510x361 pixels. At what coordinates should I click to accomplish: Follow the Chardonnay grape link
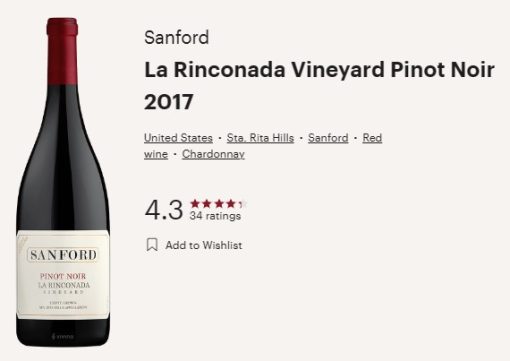213,154
